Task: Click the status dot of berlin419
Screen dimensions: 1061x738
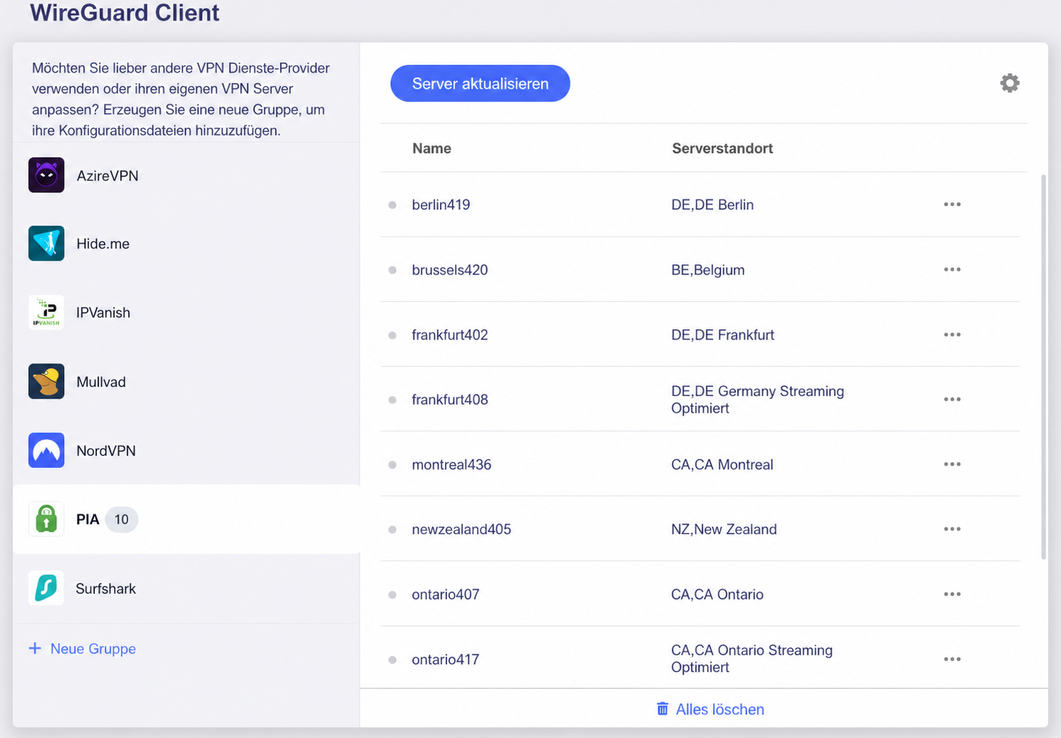Action: pyautogui.click(x=392, y=205)
